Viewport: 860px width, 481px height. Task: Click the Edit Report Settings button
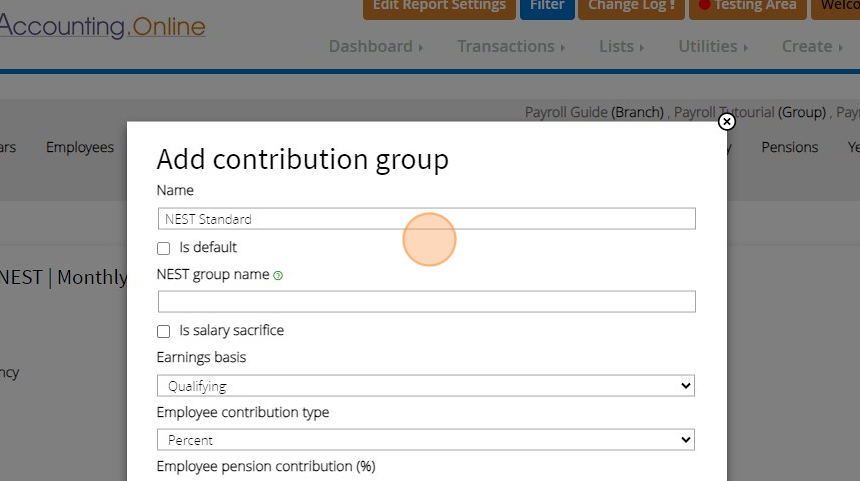pos(439,6)
